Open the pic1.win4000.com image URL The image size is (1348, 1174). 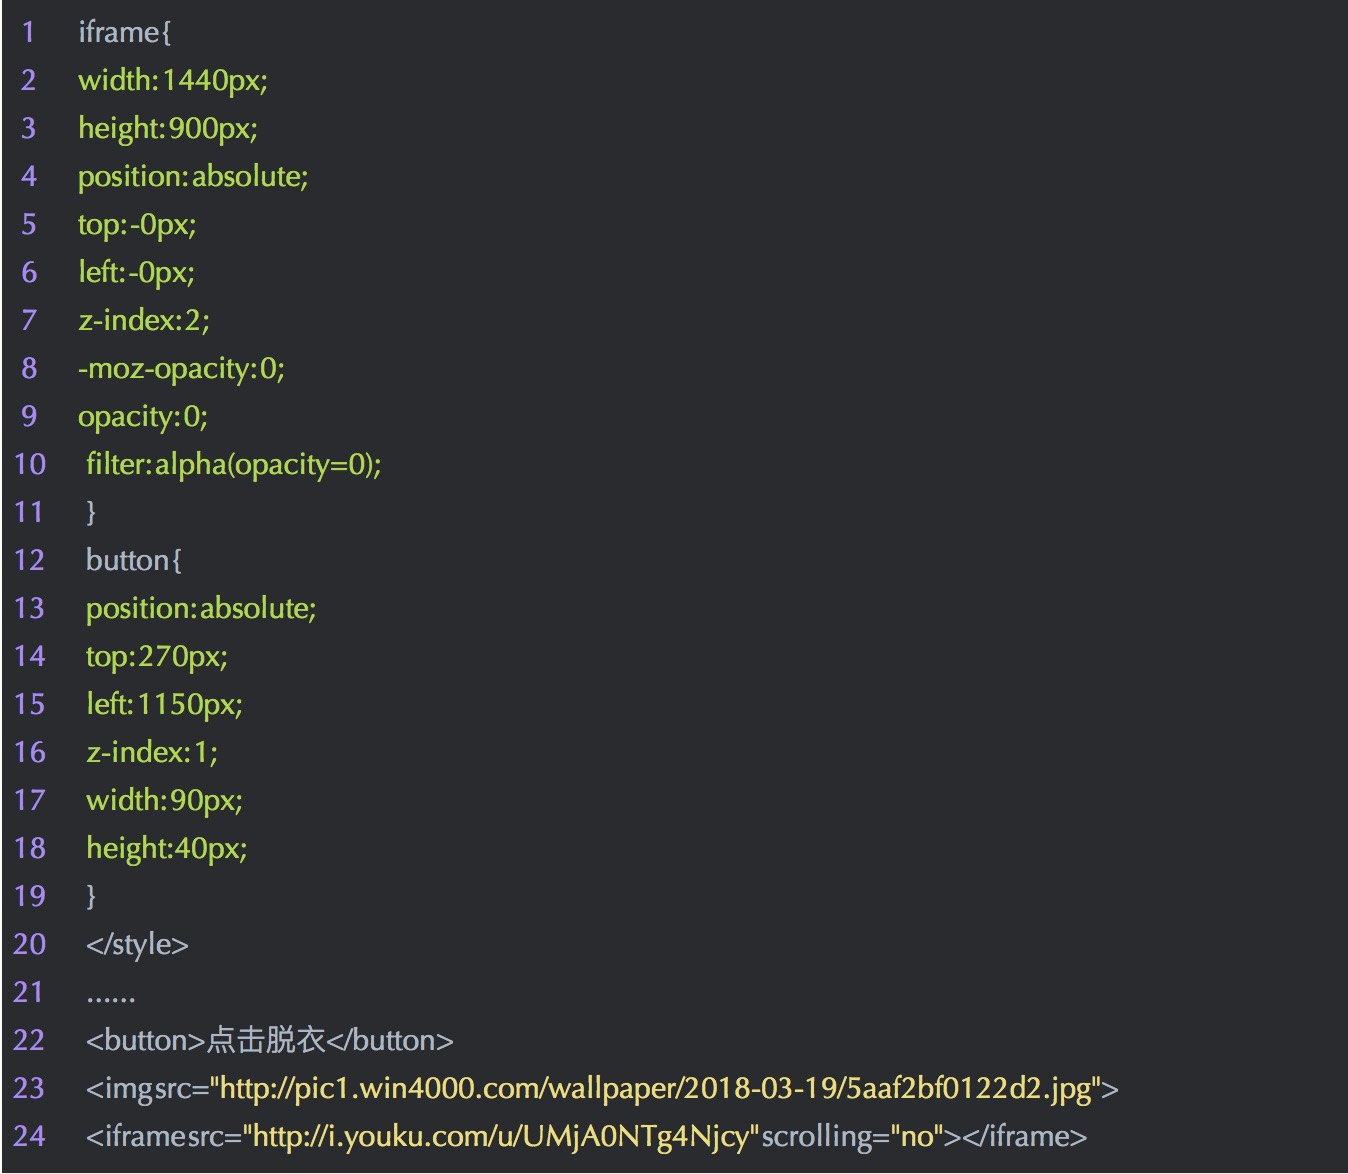coord(655,1089)
